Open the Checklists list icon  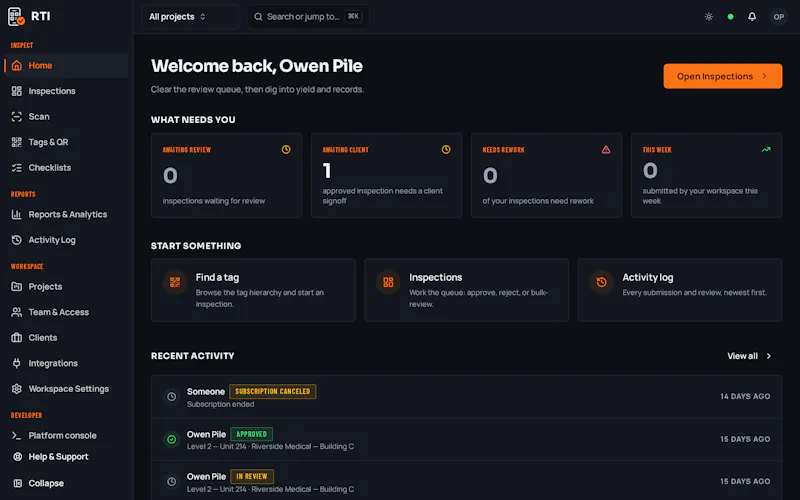(x=17, y=167)
